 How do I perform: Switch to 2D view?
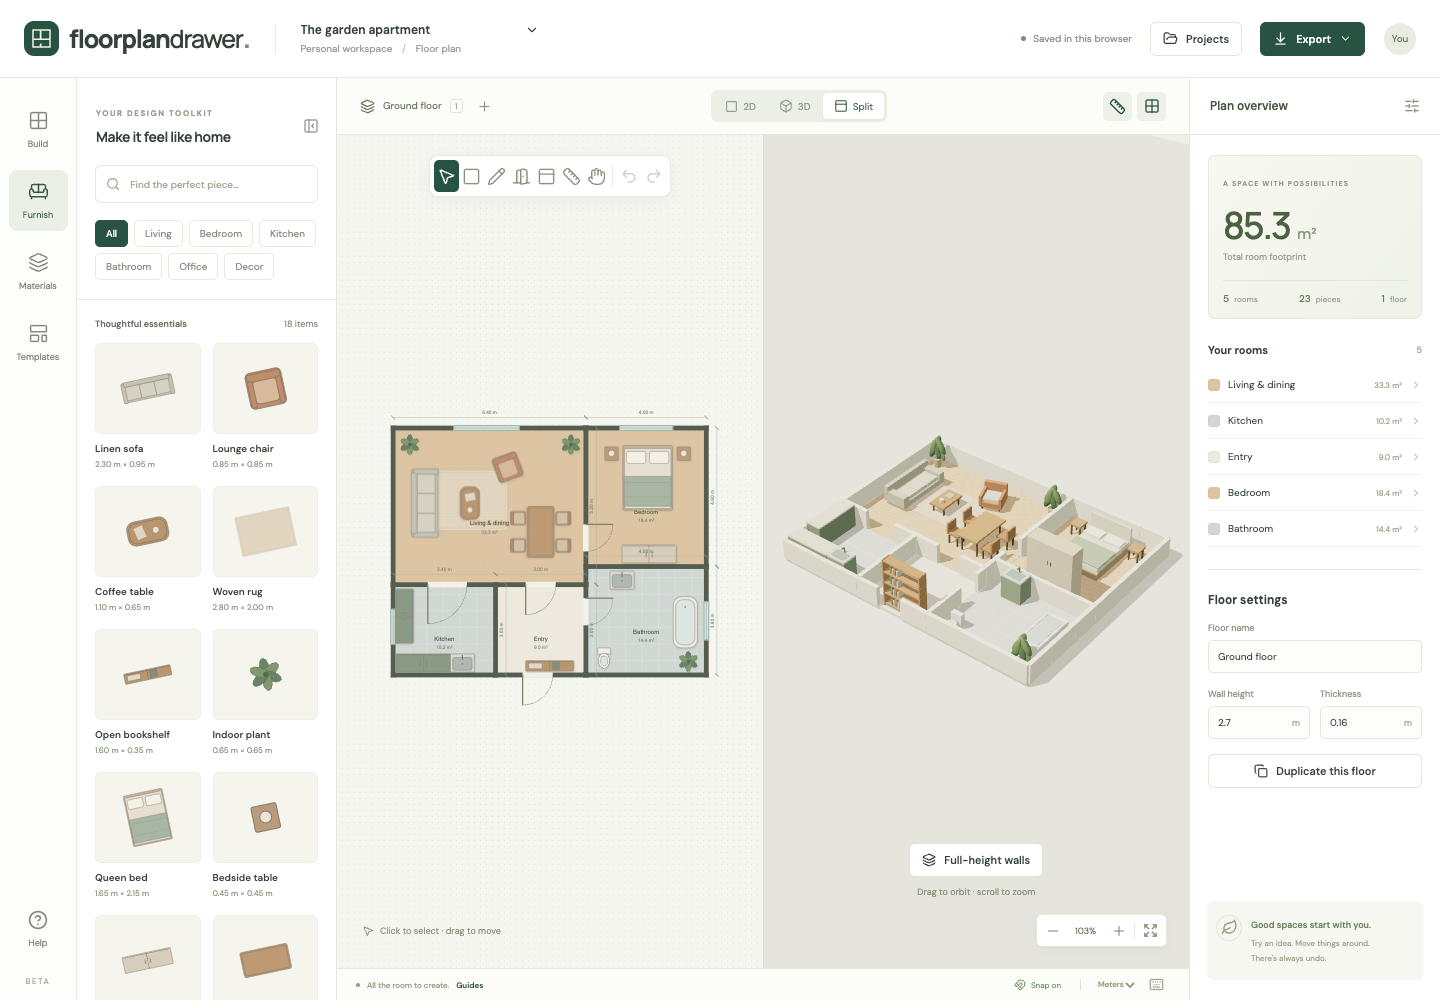pos(741,106)
